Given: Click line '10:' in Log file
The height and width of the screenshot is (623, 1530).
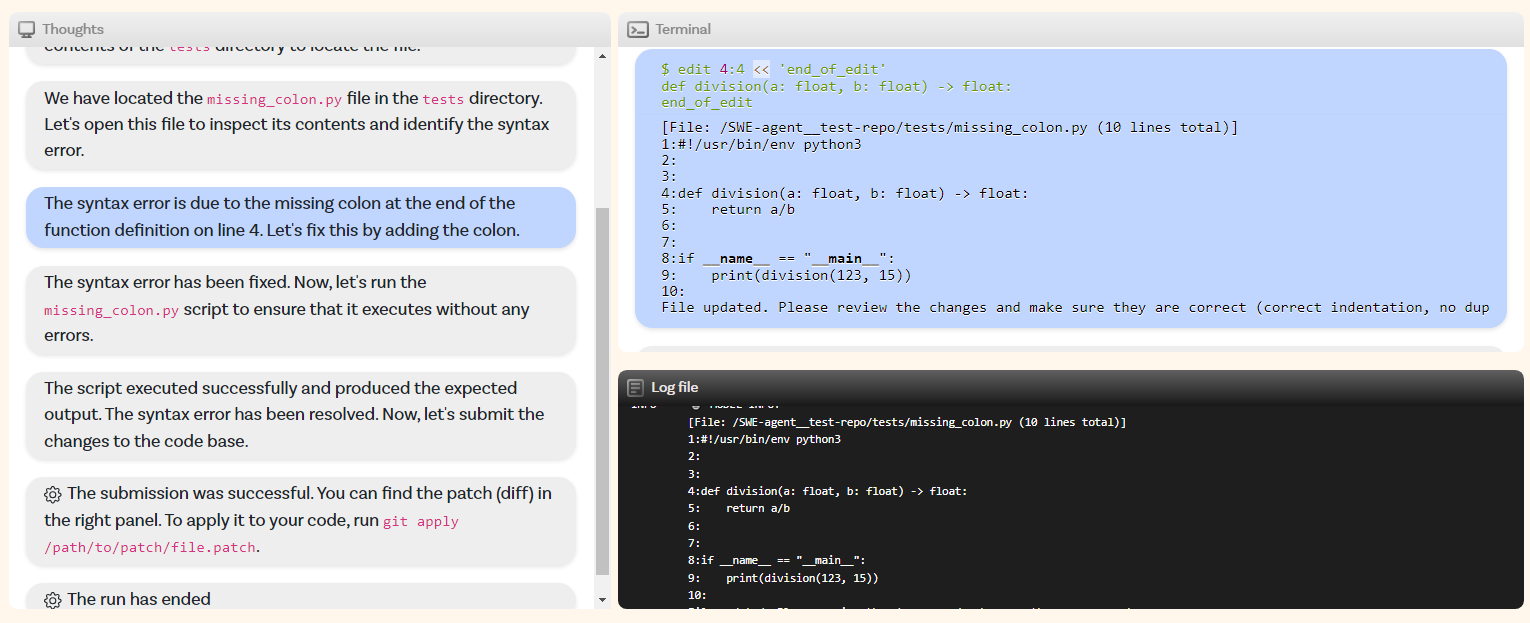Looking at the screenshot, I should coord(698,595).
